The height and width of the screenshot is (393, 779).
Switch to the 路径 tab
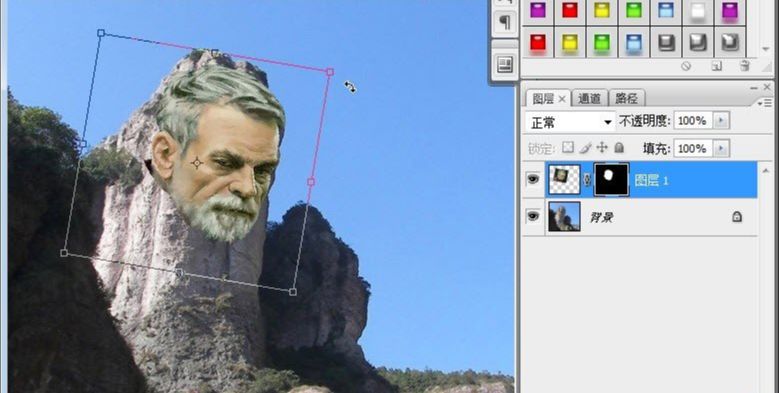pyautogui.click(x=626, y=98)
